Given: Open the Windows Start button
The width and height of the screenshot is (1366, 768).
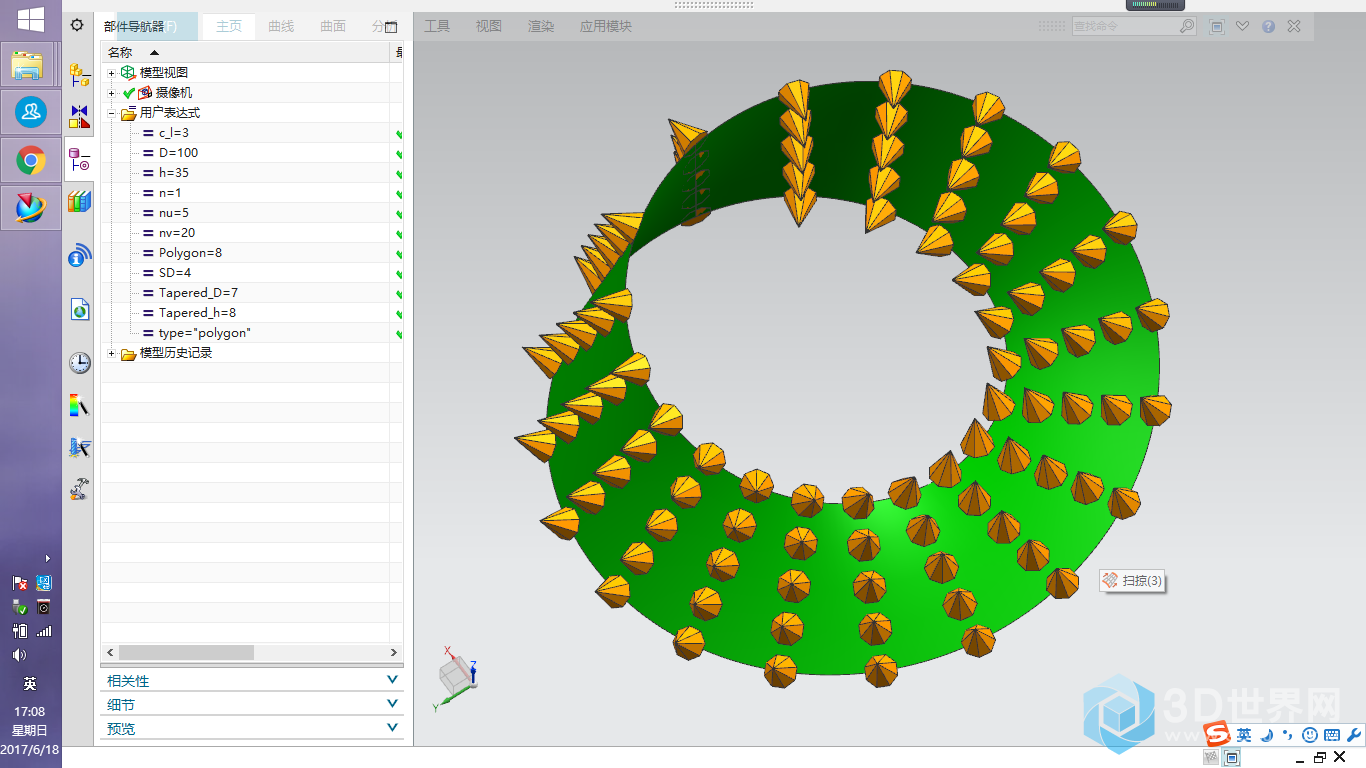Looking at the screenshot, I should 30,19.
